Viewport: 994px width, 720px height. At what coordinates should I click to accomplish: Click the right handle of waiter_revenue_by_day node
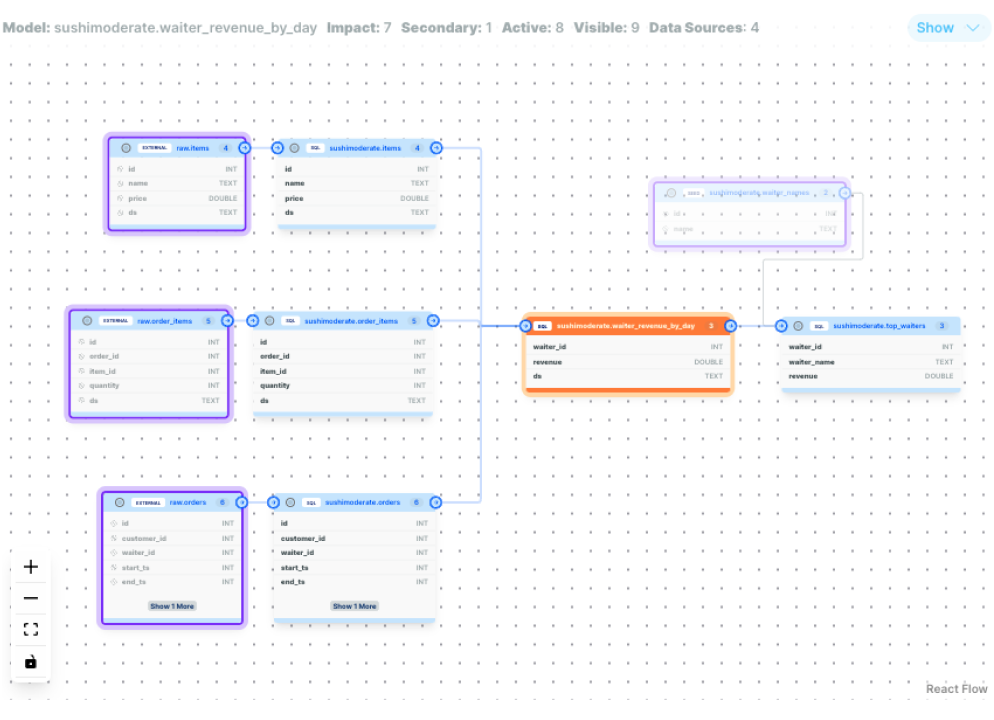point(730,326)
